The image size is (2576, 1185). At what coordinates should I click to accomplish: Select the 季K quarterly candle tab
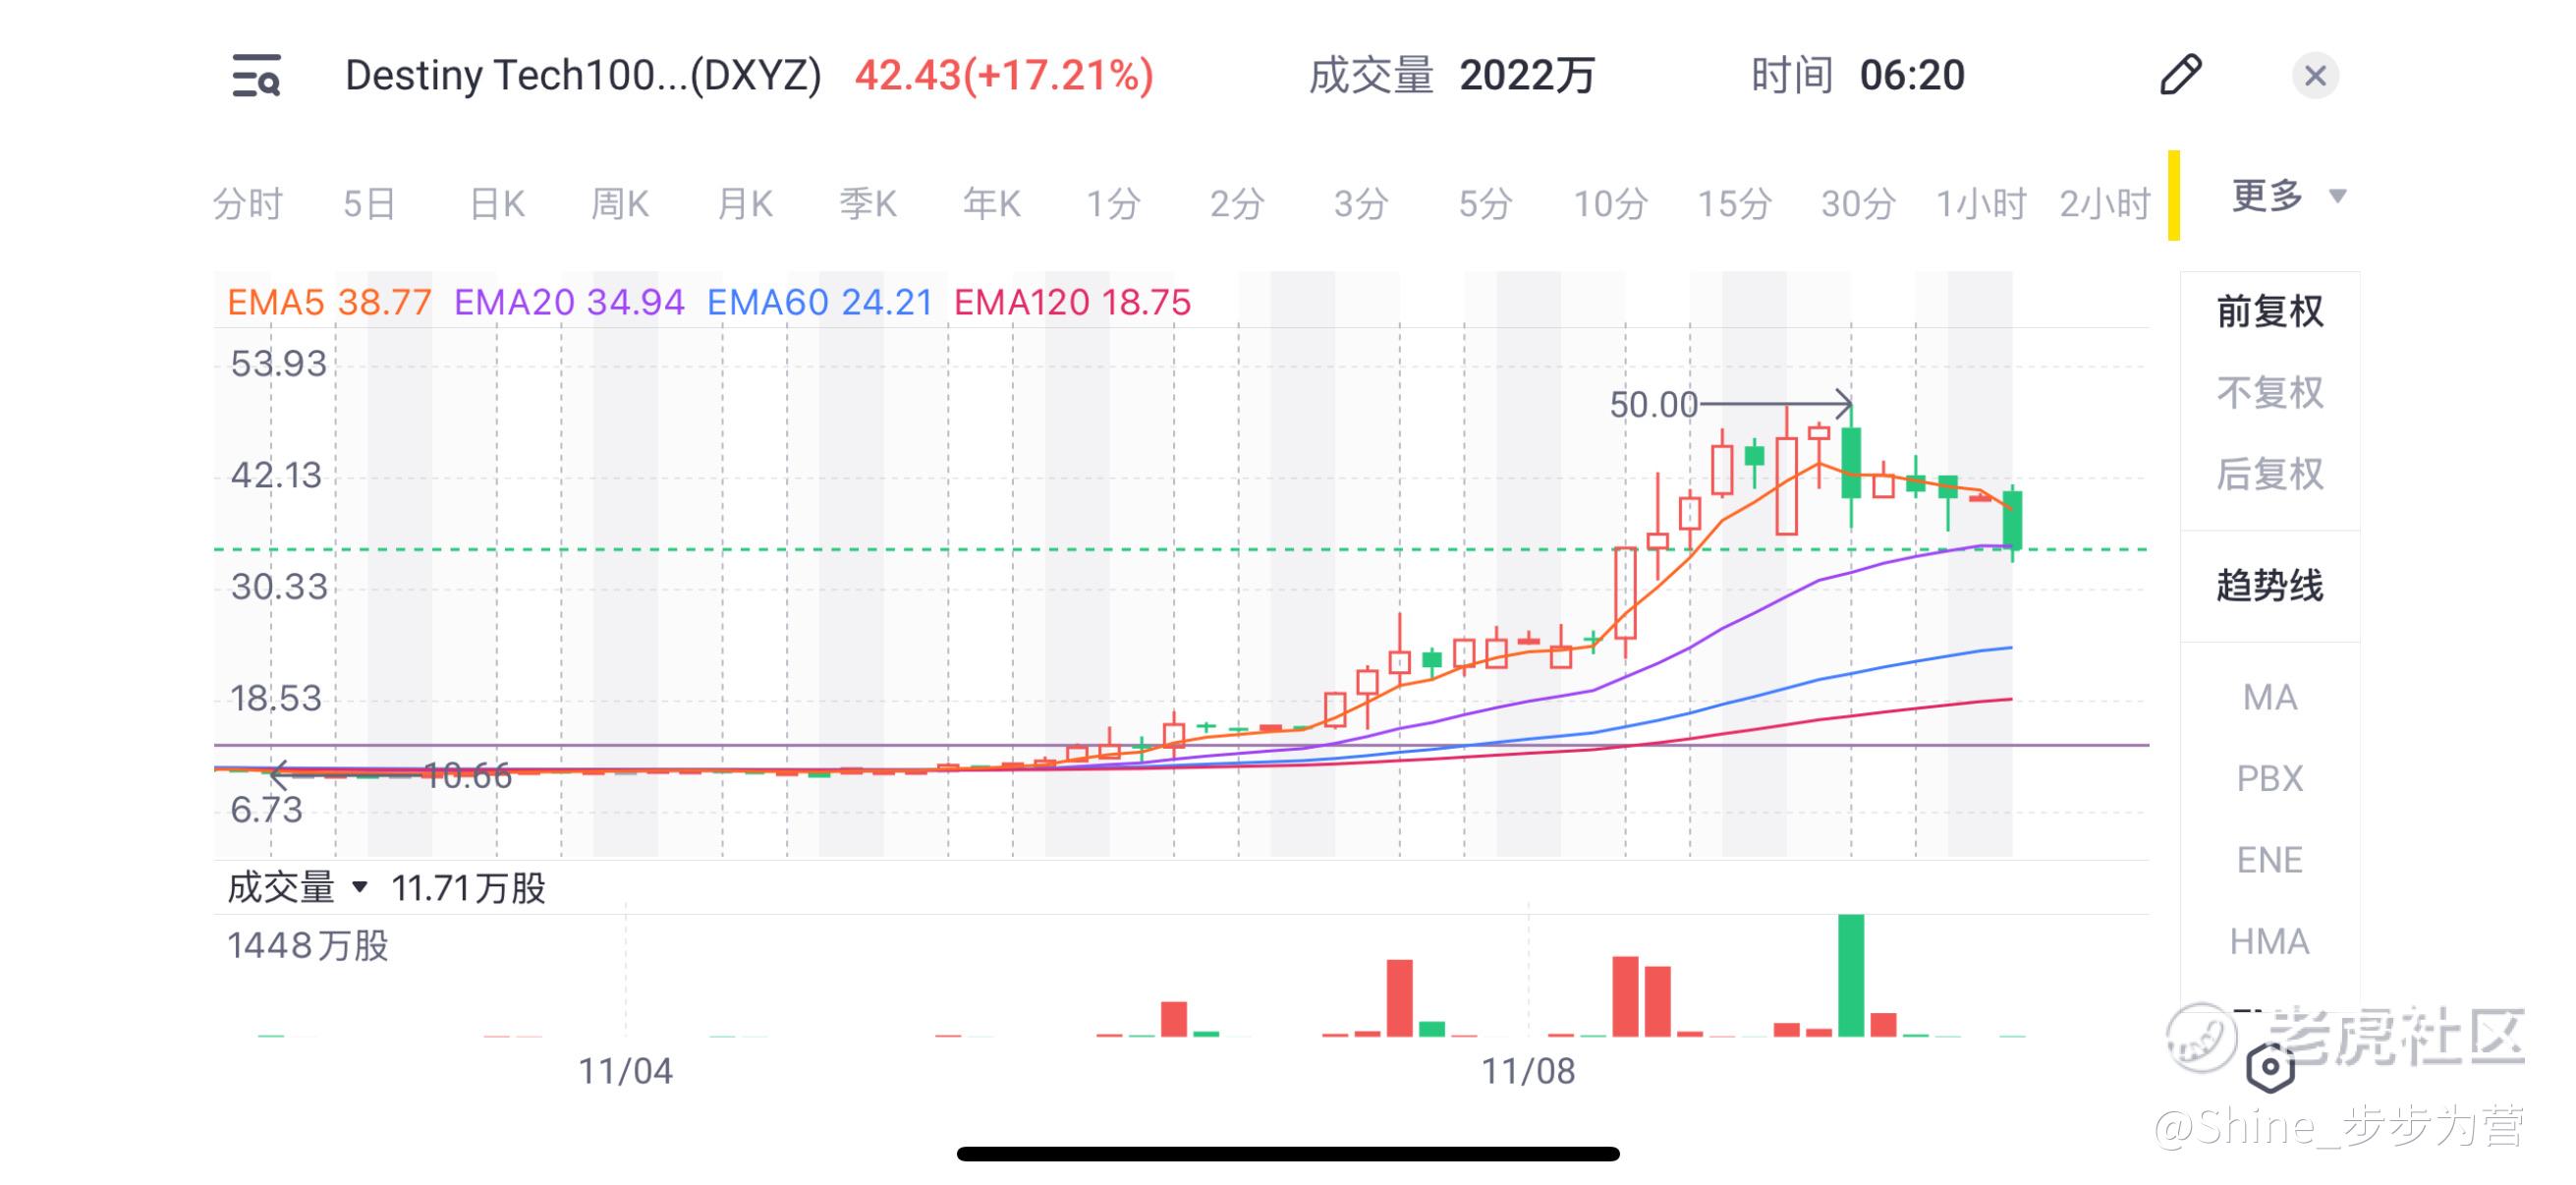click(x=868, y=204)
